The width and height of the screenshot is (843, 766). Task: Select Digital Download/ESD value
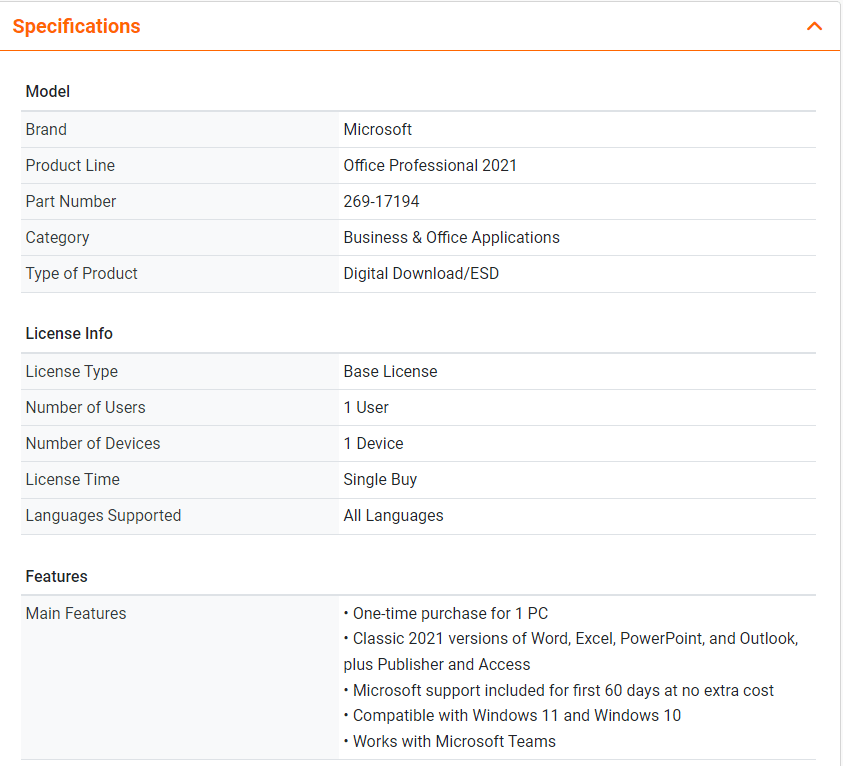(421, 274)
